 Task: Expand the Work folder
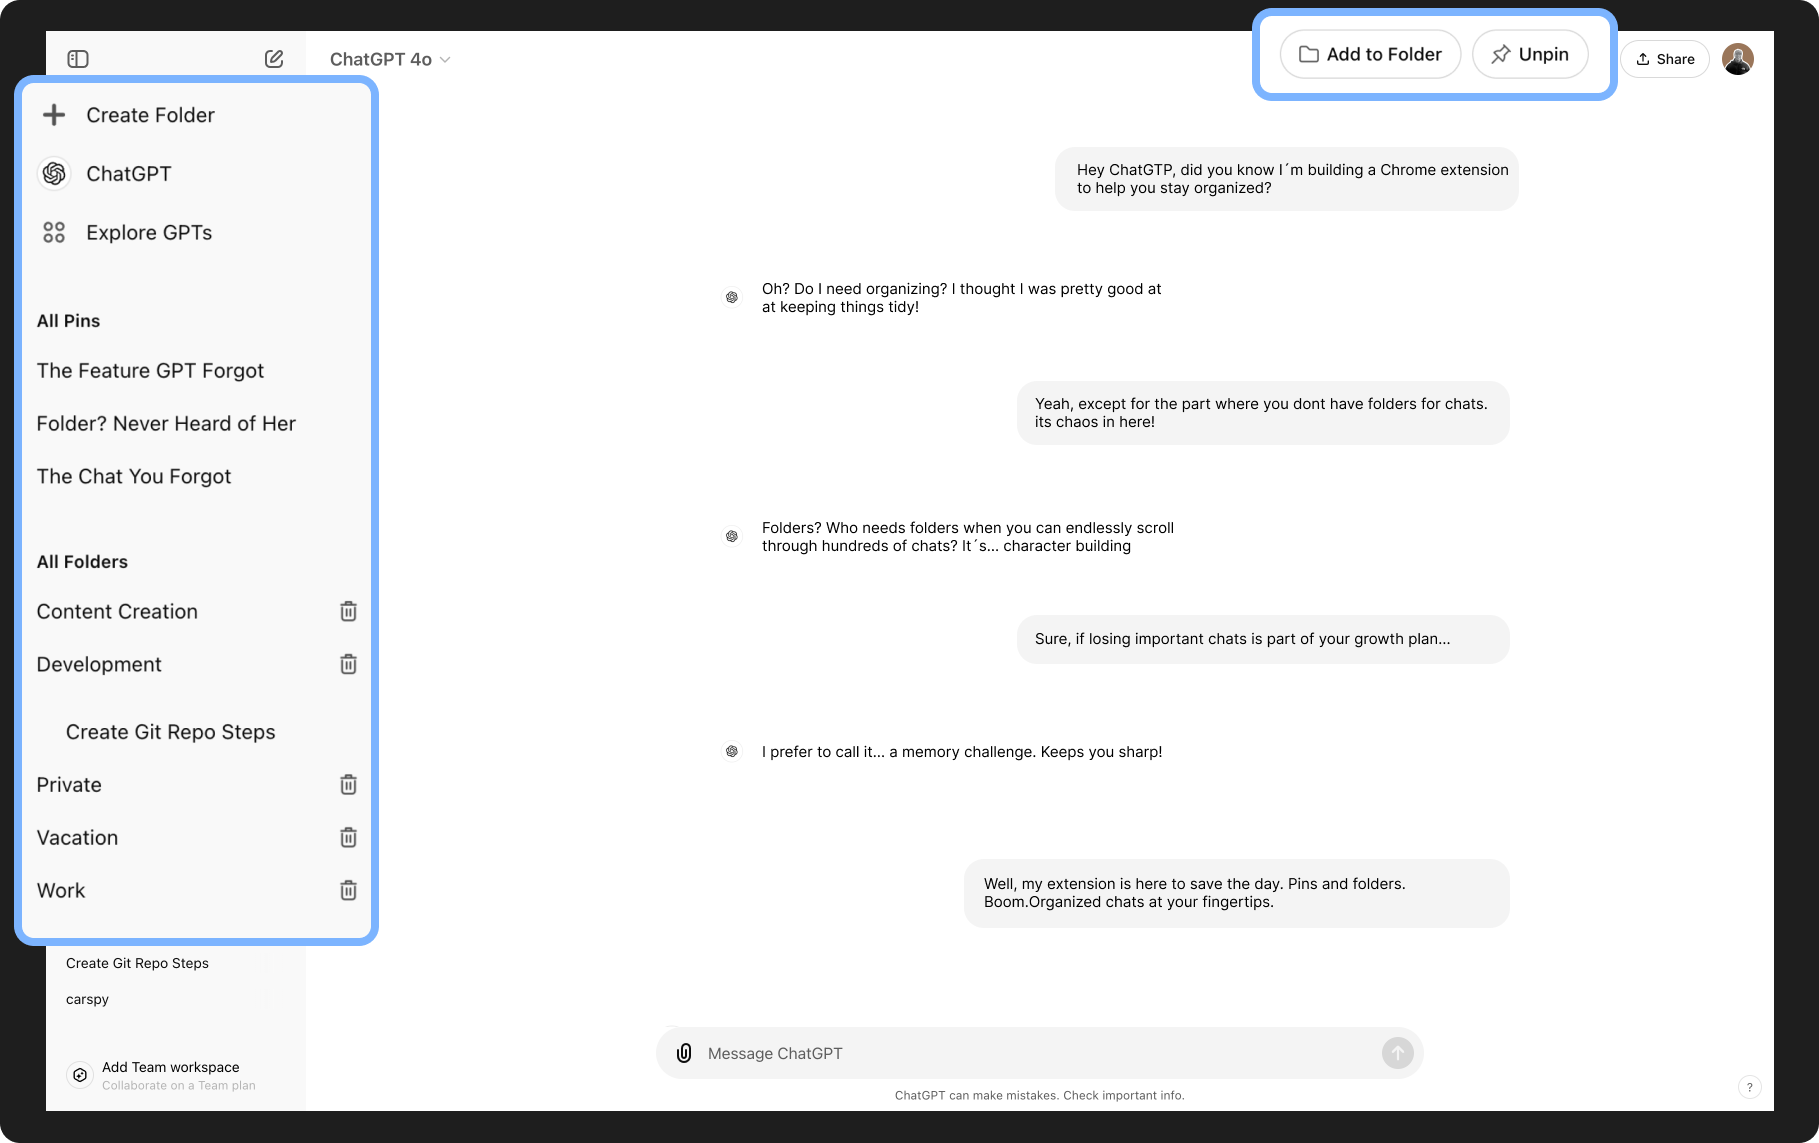61,891
